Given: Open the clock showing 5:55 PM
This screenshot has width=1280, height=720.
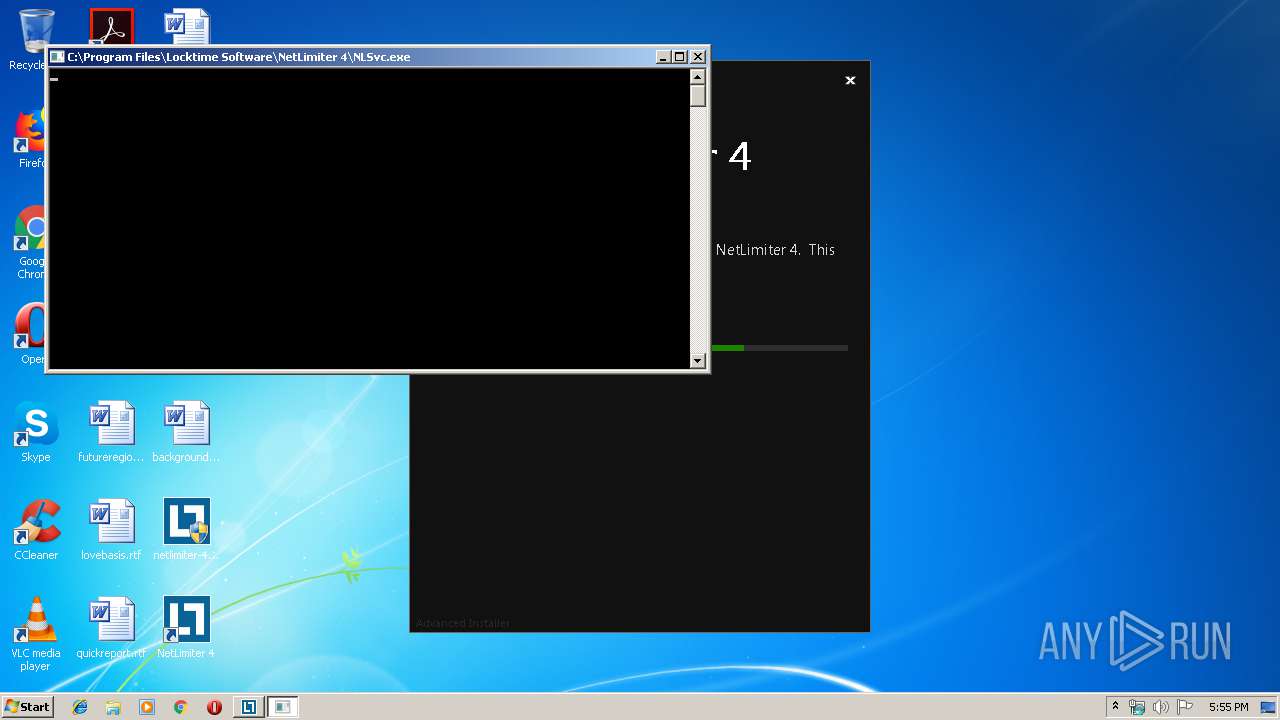Looking at the screenshot, I should pyautogui.click(x=1228, y=707).
